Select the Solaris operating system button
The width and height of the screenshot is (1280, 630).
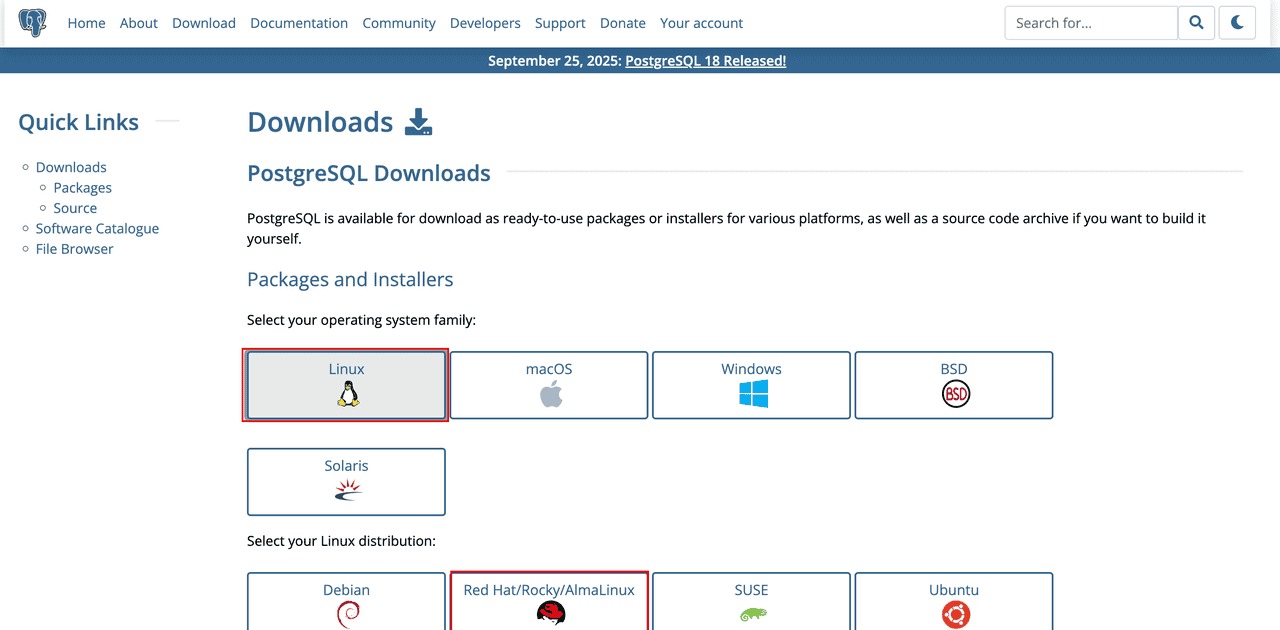coord(346,481)
